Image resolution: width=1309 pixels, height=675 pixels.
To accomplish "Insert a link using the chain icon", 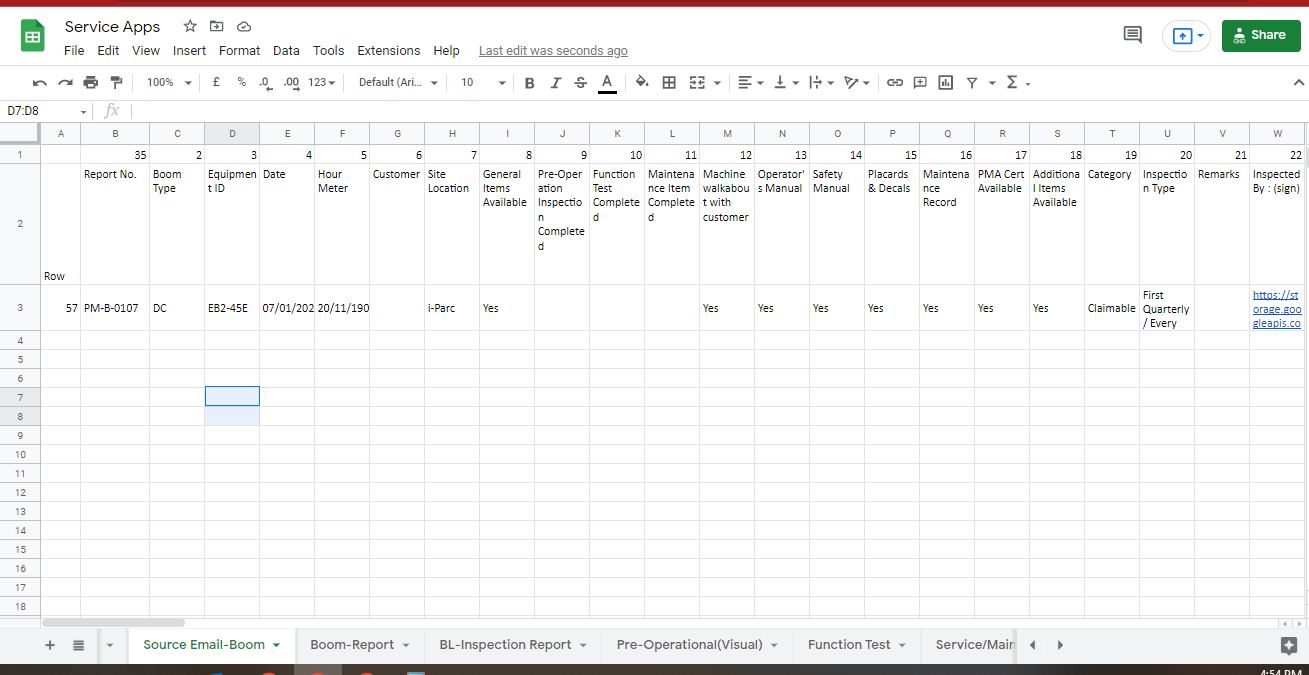I will tap(895, 83).
